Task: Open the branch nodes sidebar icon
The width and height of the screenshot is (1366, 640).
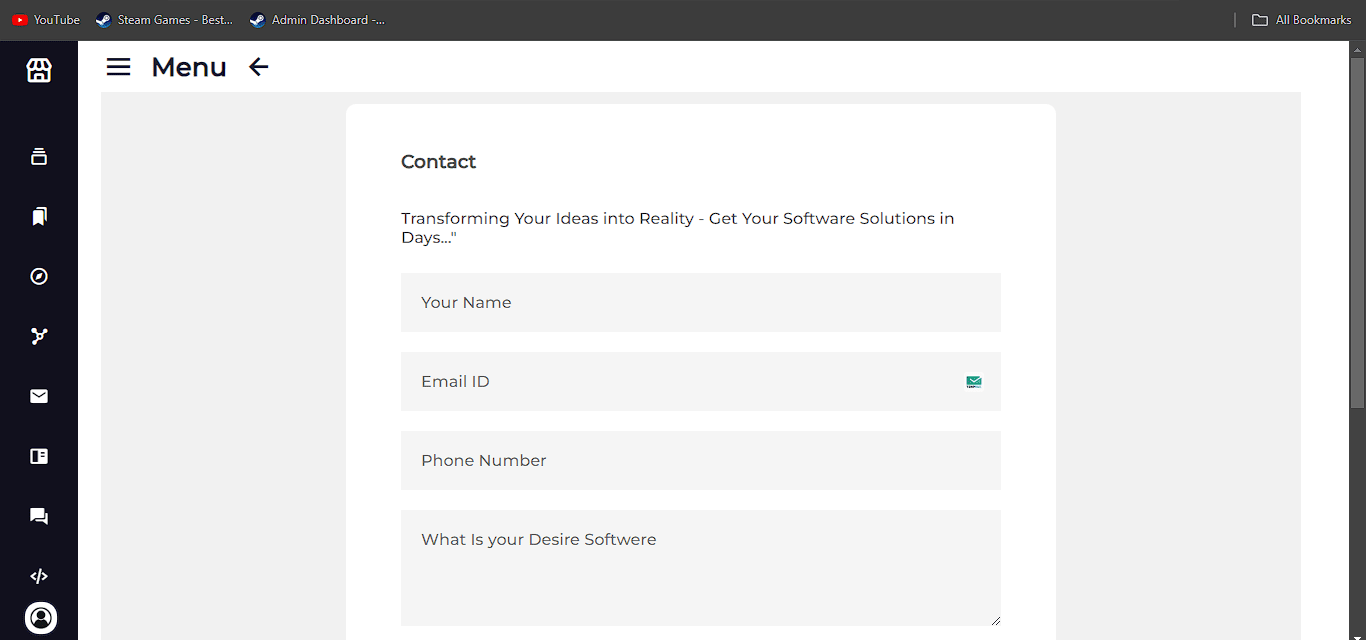Action: 39,336
